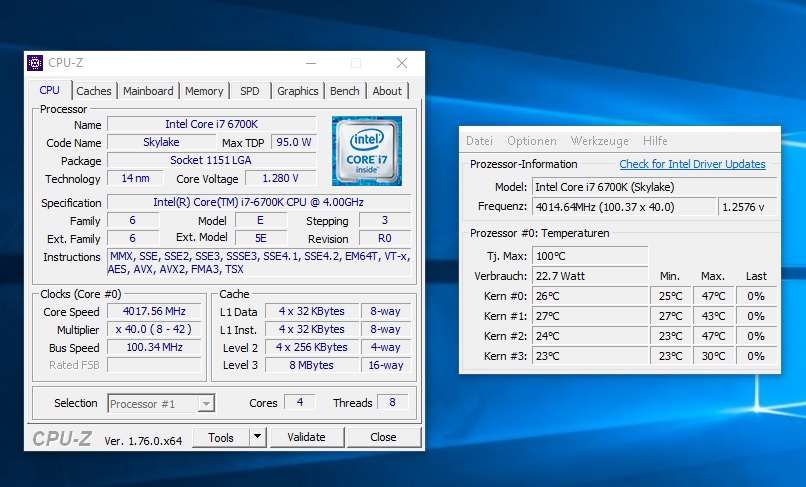Open the Werkzeuge menu
The height and width of the screenshot is (487, 806).
click(599, 141)
